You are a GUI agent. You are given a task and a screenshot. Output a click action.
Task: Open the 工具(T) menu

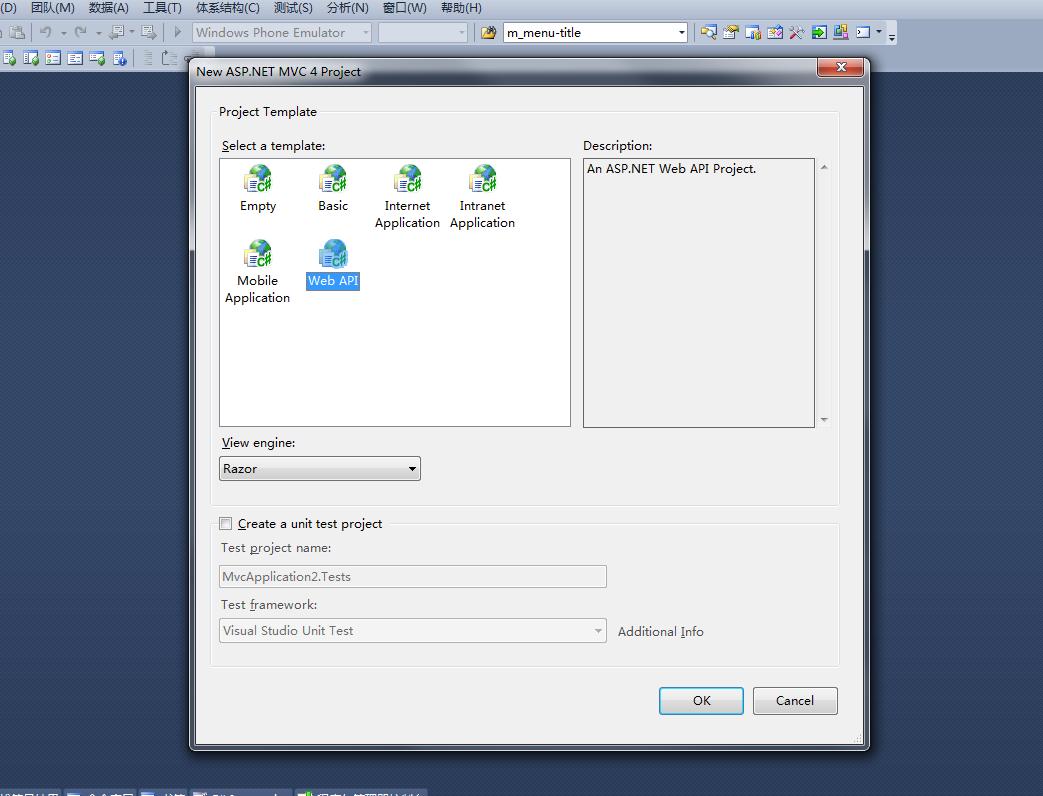coord(162,8)
